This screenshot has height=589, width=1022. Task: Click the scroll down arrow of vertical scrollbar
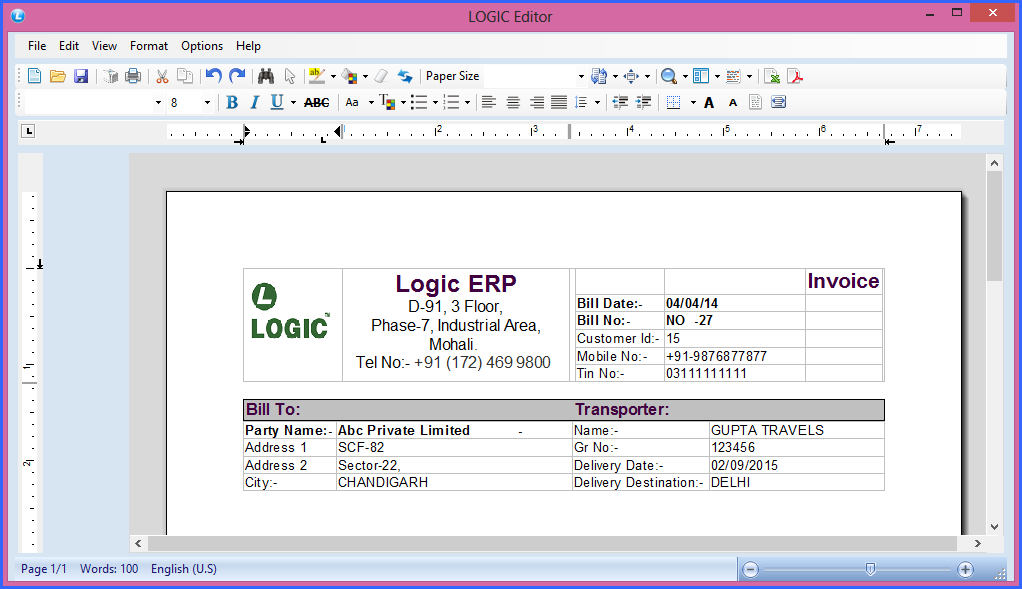[x=994, y=526]
